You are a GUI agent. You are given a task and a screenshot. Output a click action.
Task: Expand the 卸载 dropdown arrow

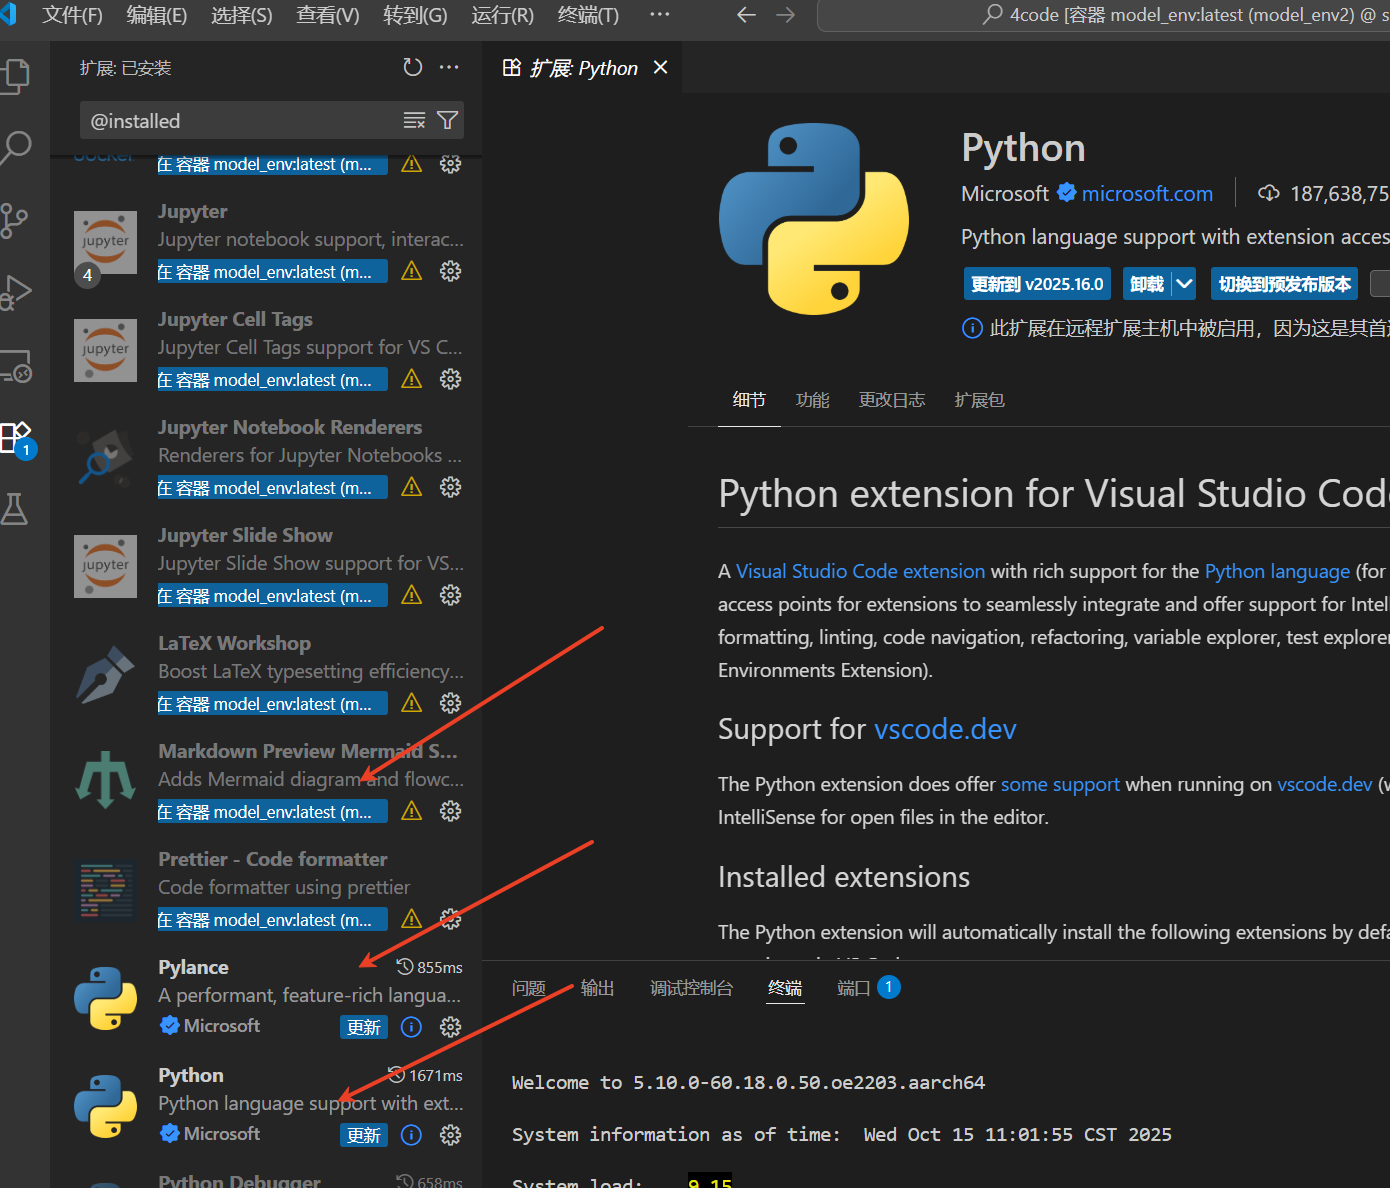[x=1185, y=284]
